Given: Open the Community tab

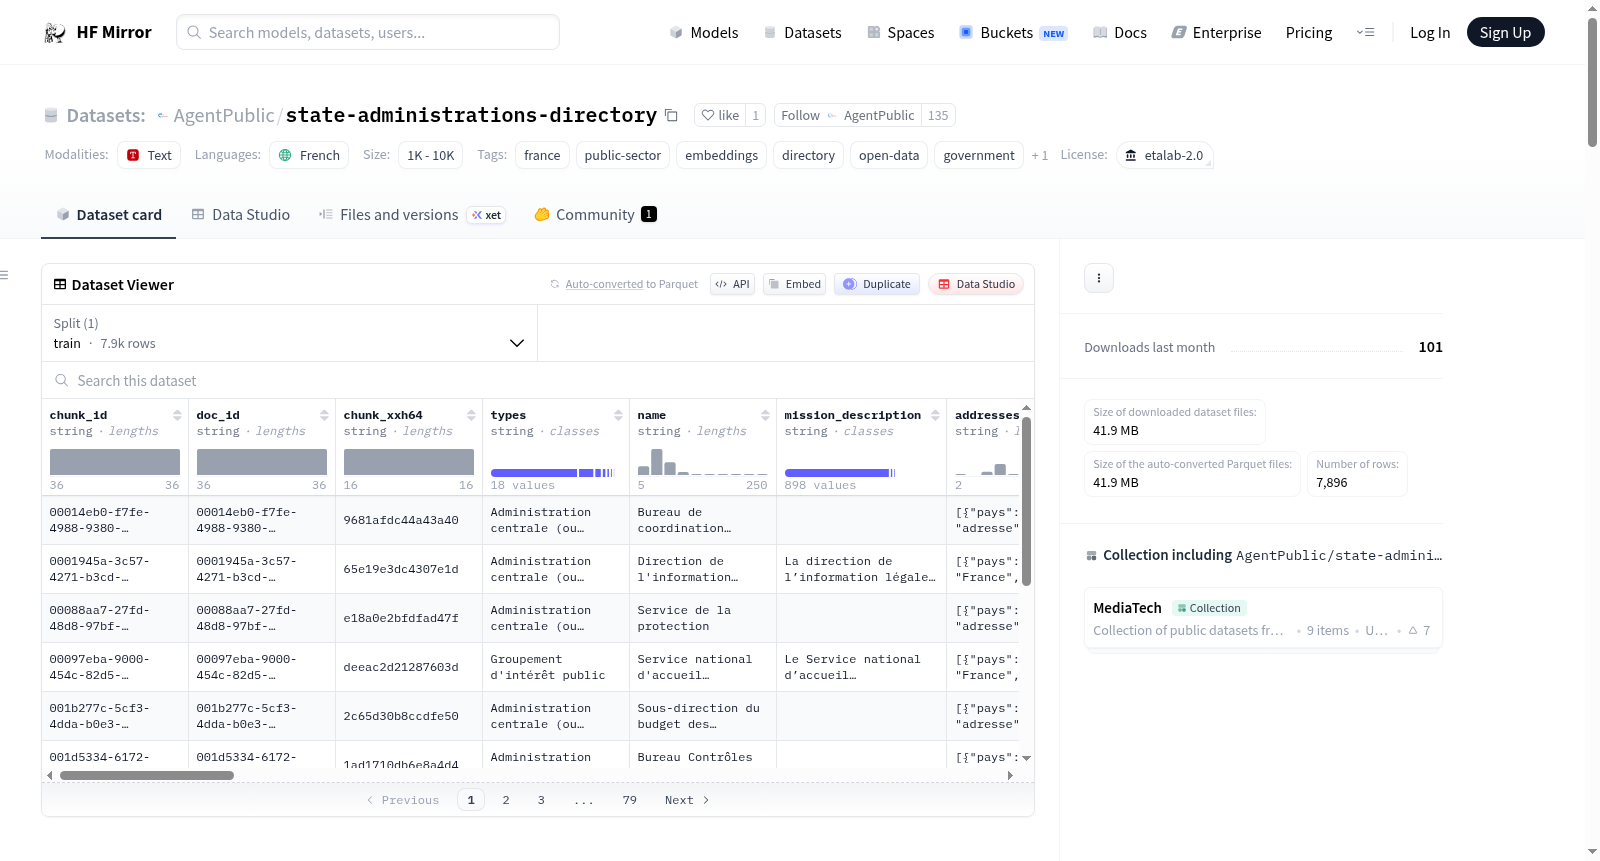Looking at the screenshot, I should click(x=595, y=215).
